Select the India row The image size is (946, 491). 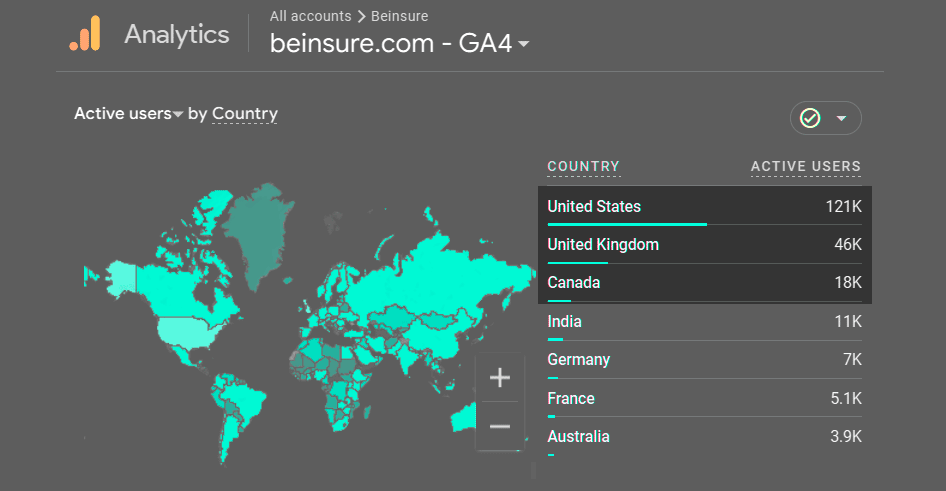705,322
